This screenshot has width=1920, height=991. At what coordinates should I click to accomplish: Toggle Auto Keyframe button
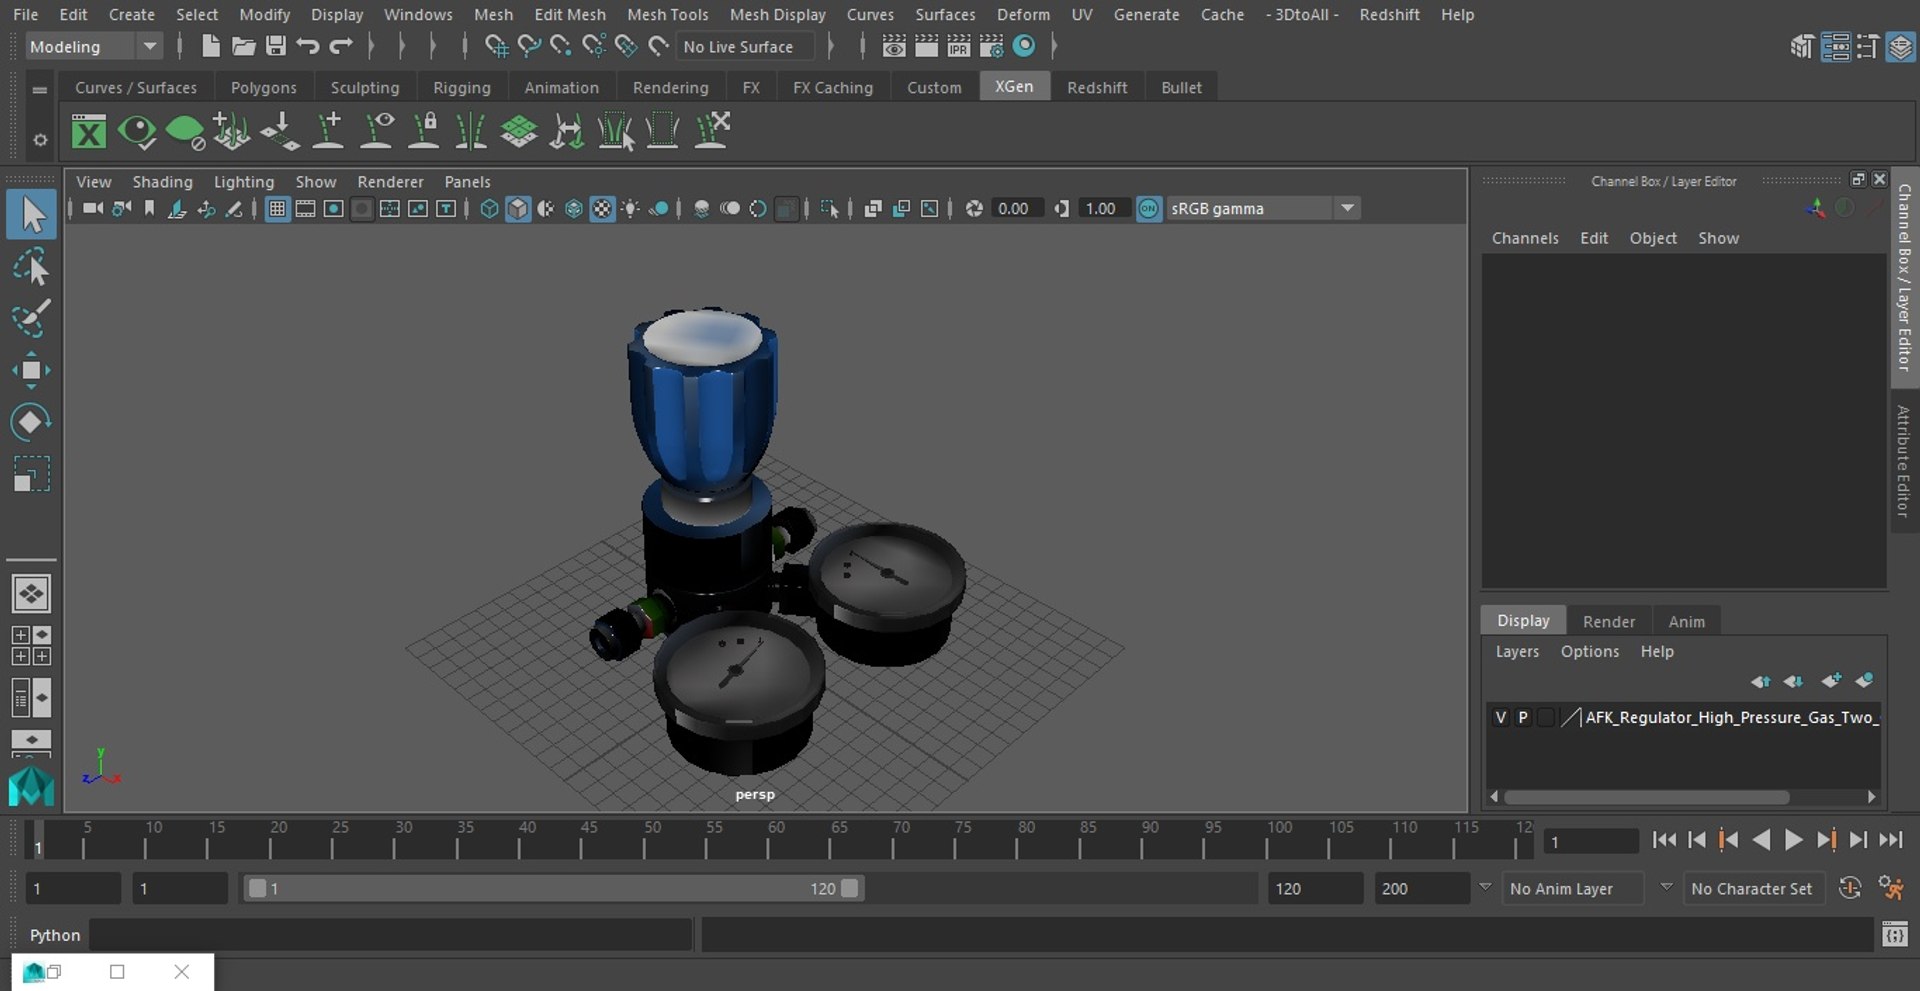pyautogui.click(x=1850, y=888)
